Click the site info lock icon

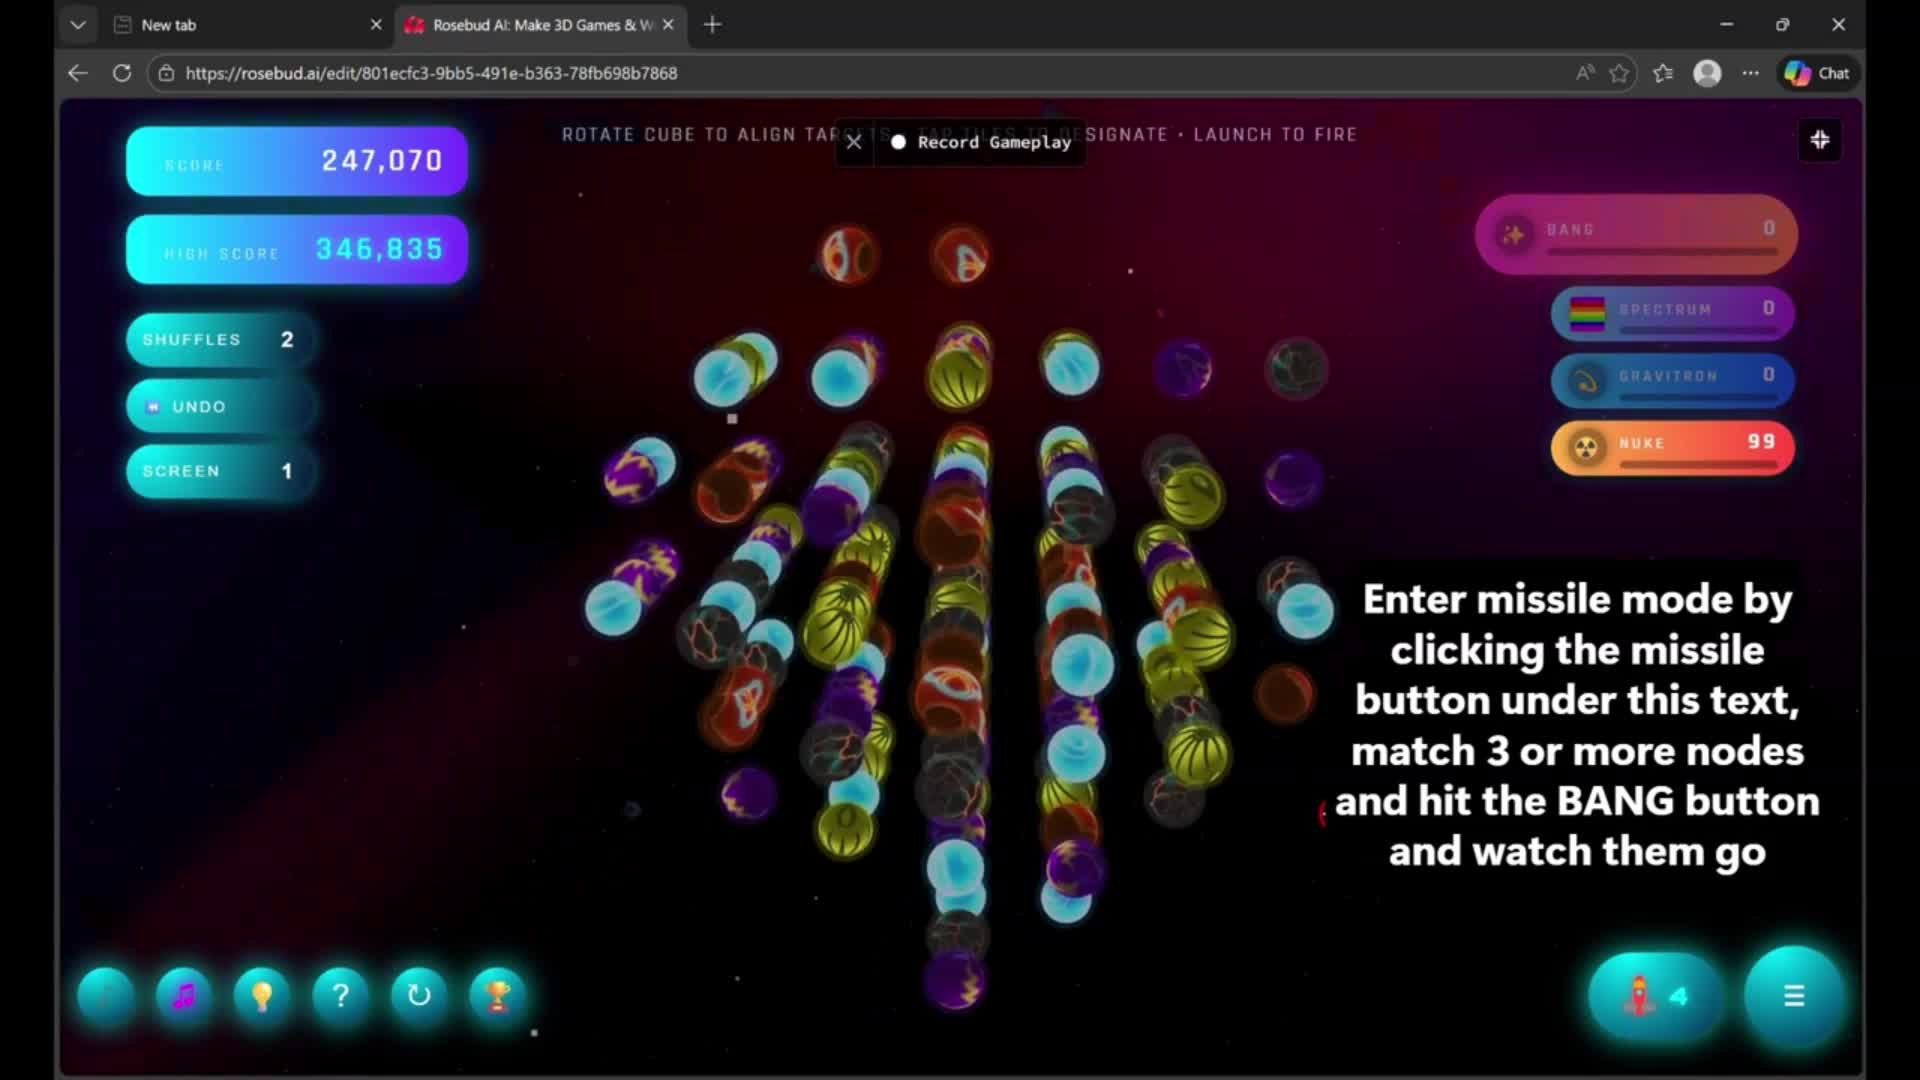coord(167,73)
